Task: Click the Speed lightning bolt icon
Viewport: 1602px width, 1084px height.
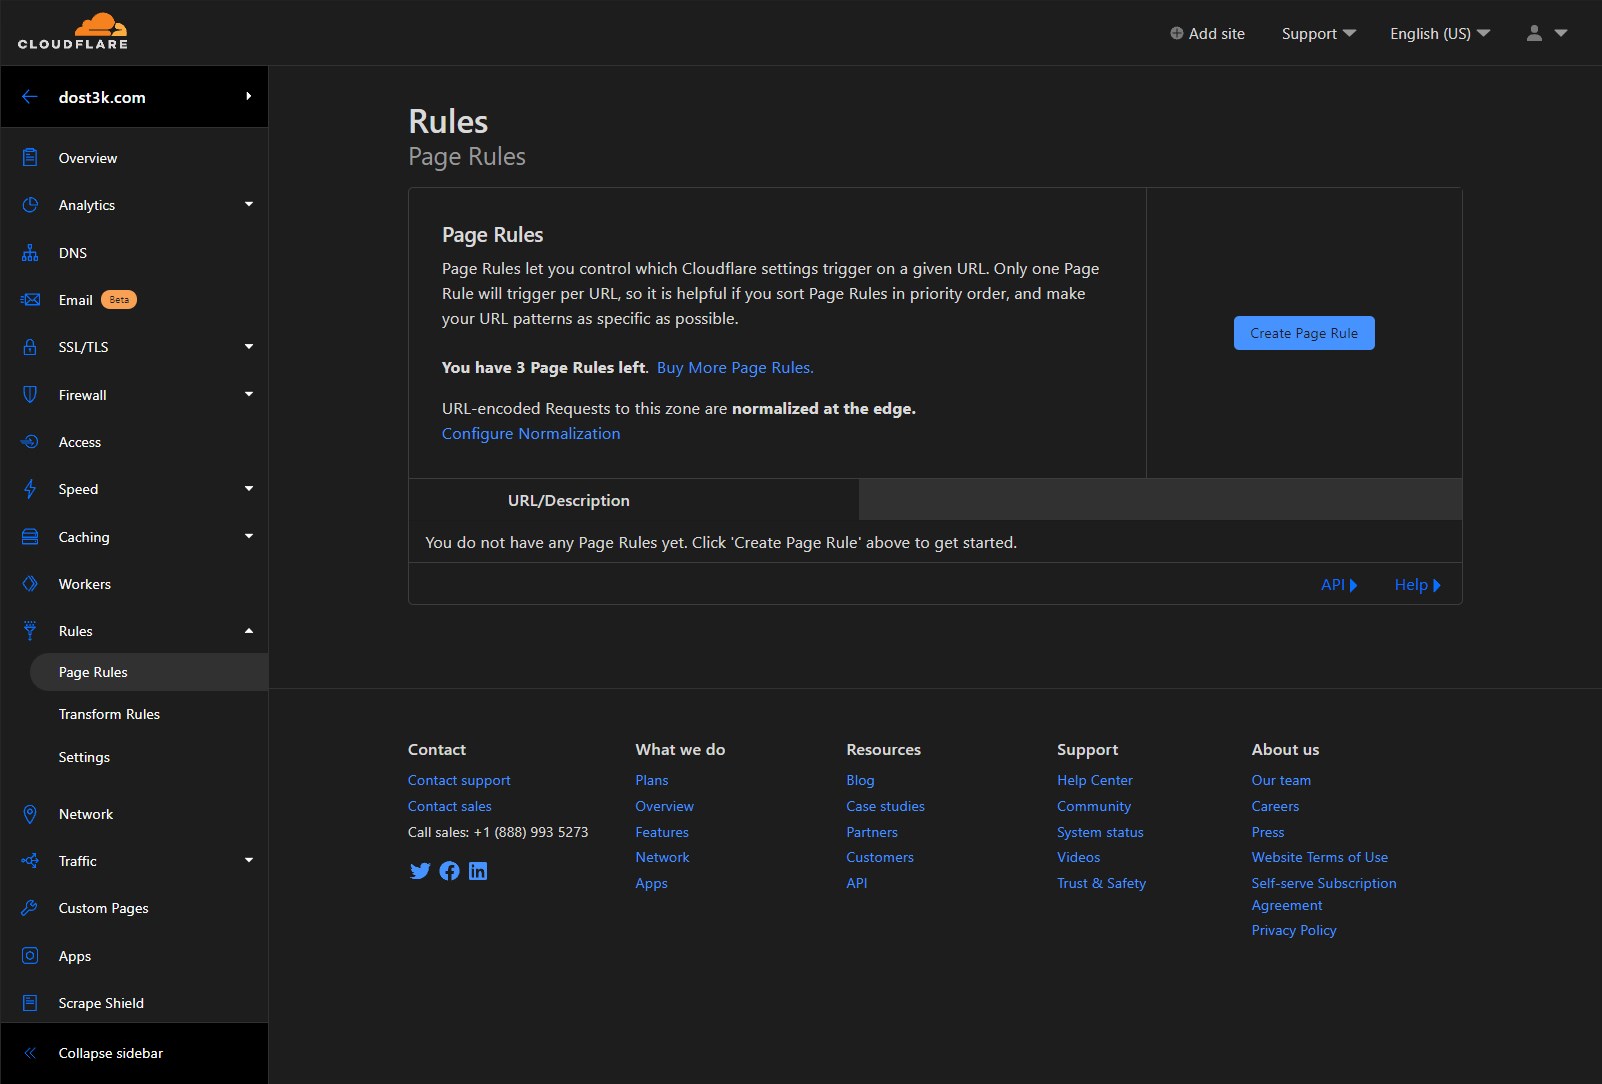Action: point(30,489)
